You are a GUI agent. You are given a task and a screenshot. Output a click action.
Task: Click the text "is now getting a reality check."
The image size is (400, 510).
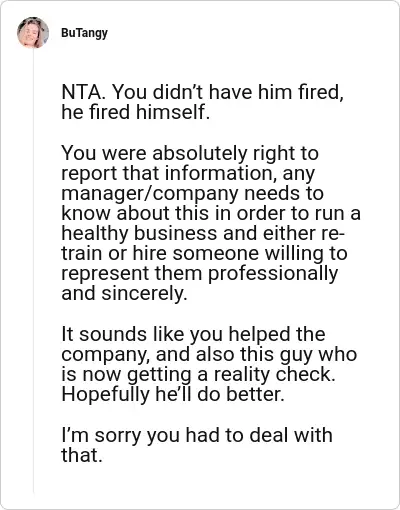198,375
